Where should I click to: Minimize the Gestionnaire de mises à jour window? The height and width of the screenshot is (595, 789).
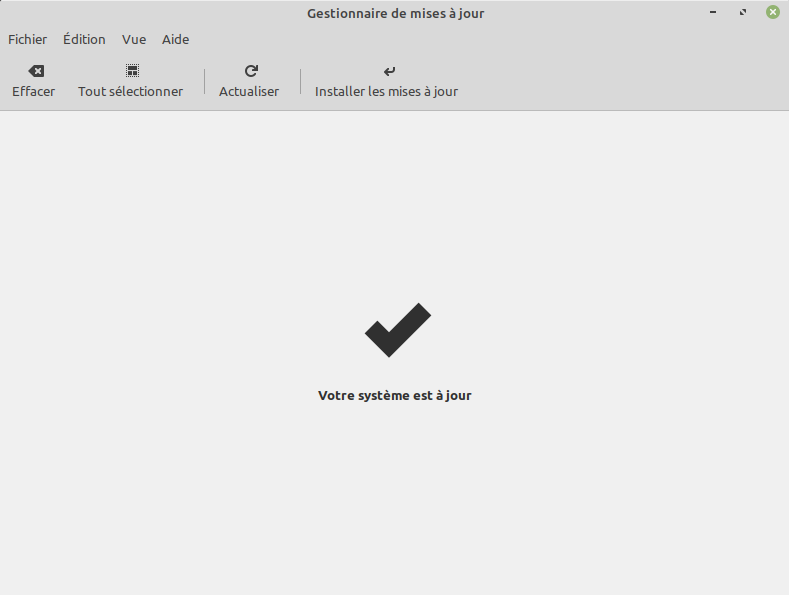[x=713, y=13]
